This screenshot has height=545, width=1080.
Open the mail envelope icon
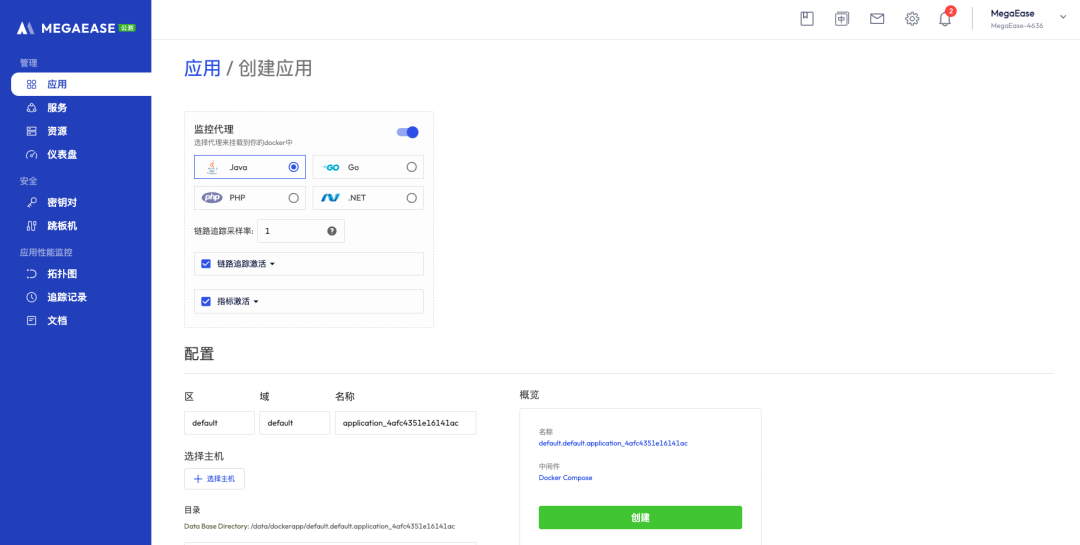877,19
